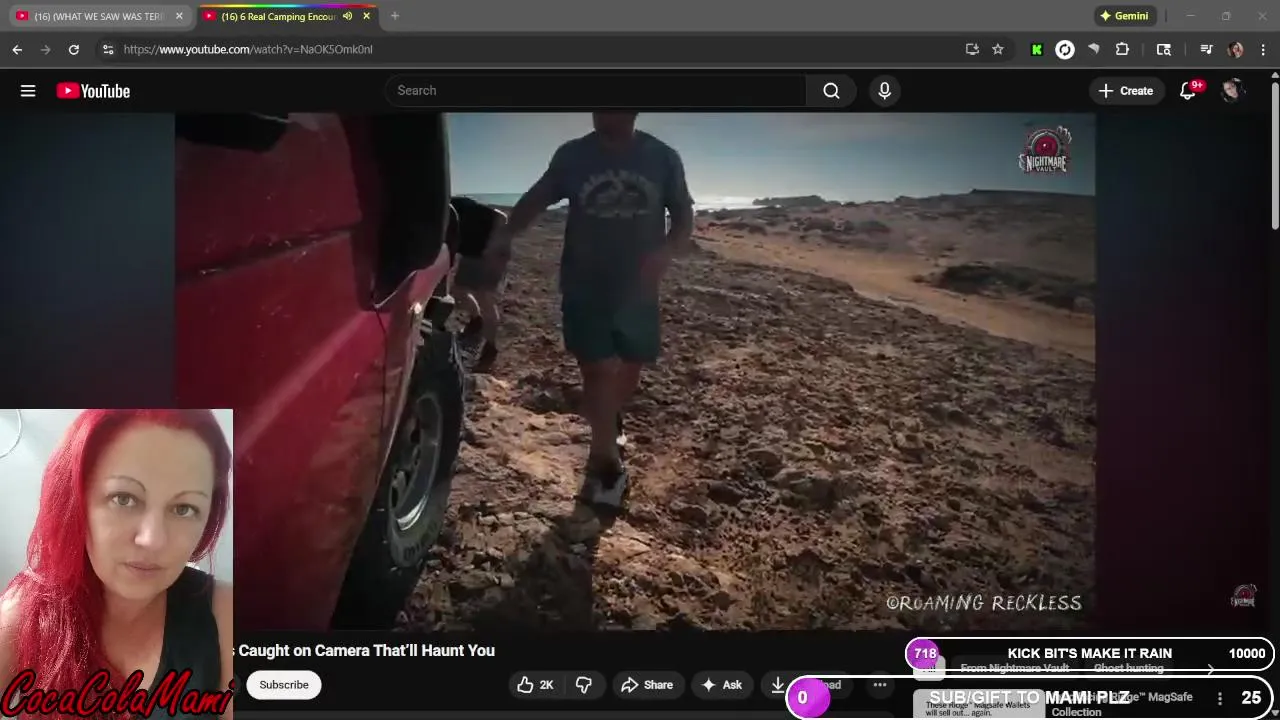Focus the YouTube search field
Viewport: 1280px width, 720px height.
click(x=596, y=91)
